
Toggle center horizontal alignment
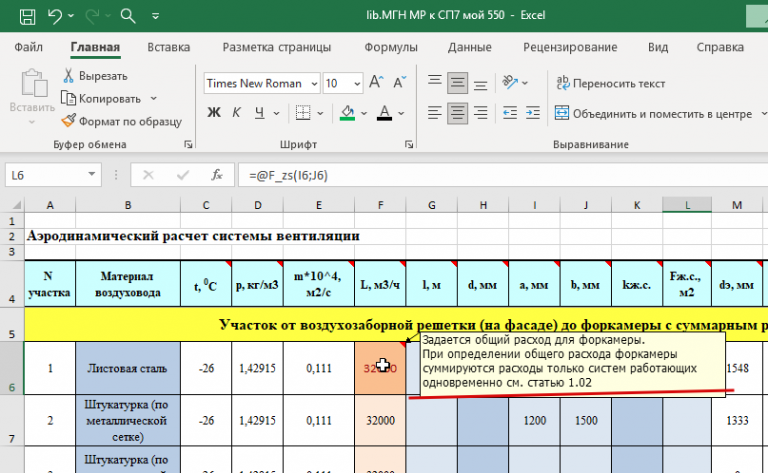[457, 113]
